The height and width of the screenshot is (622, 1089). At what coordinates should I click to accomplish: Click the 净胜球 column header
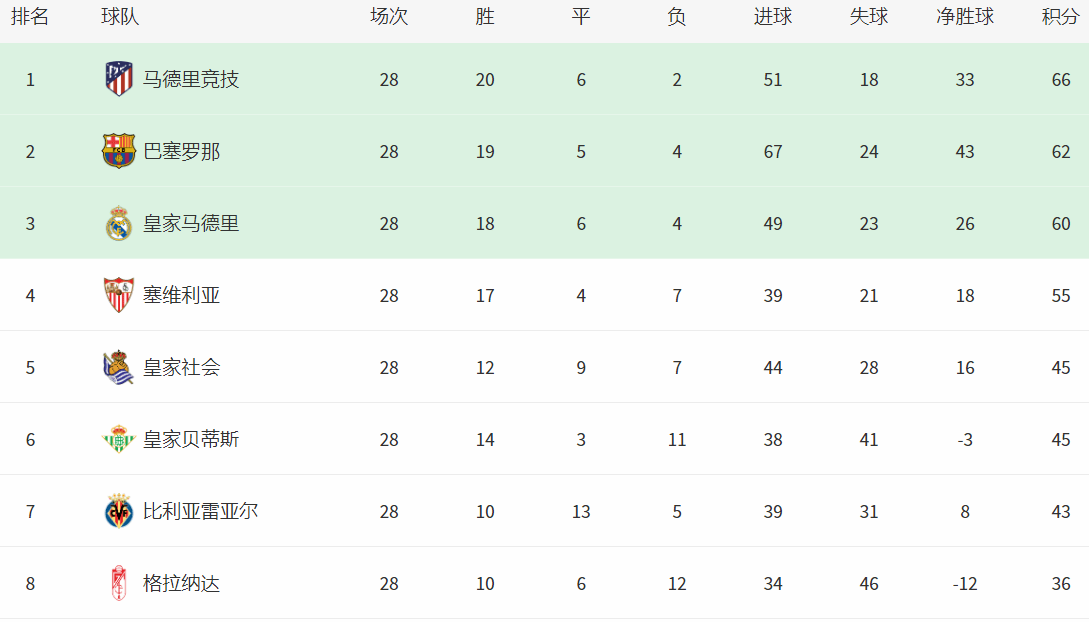point(965,17)
